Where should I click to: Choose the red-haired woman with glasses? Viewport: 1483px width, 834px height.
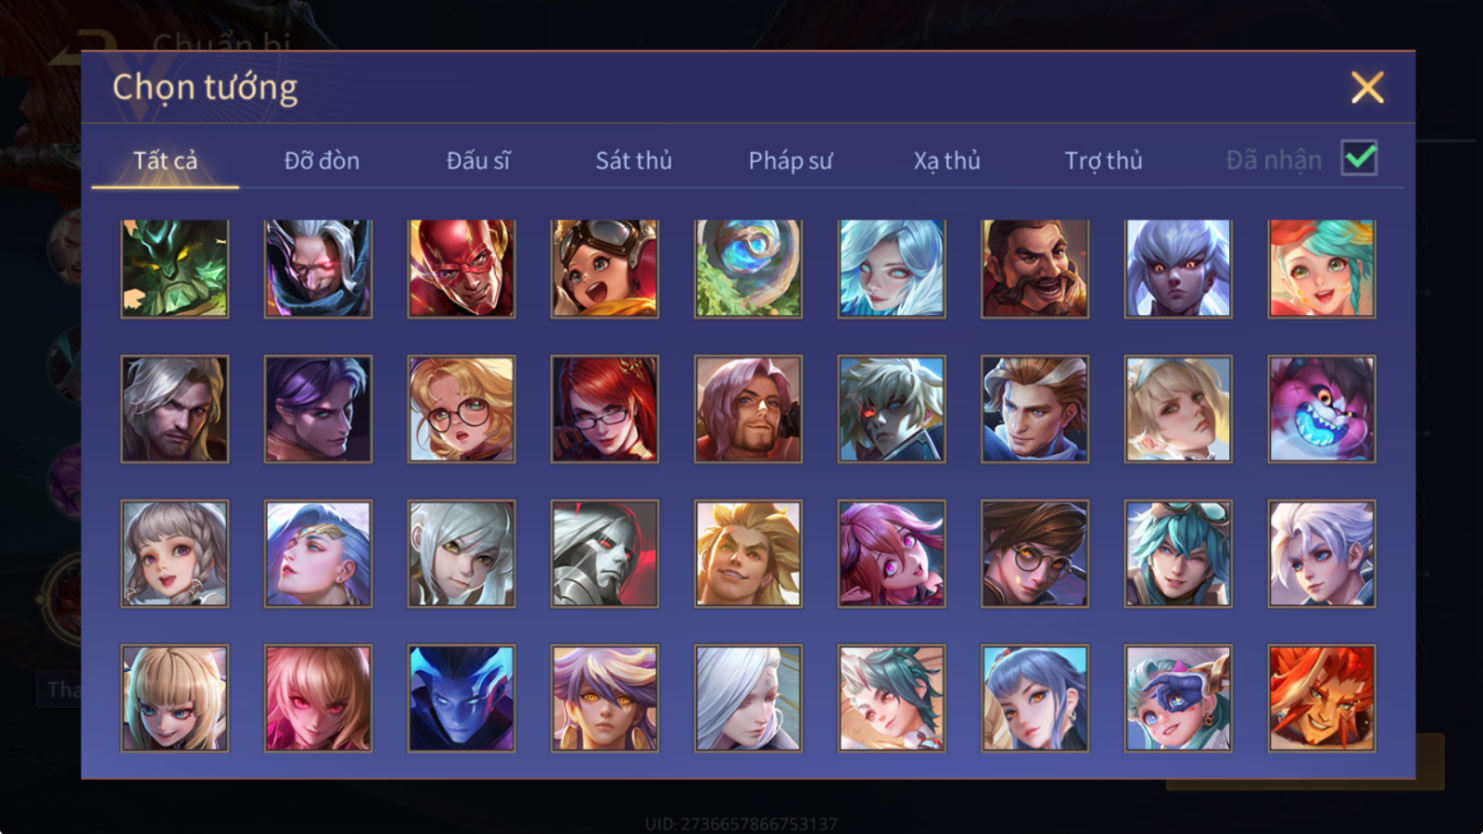click(x=605, y=409)
